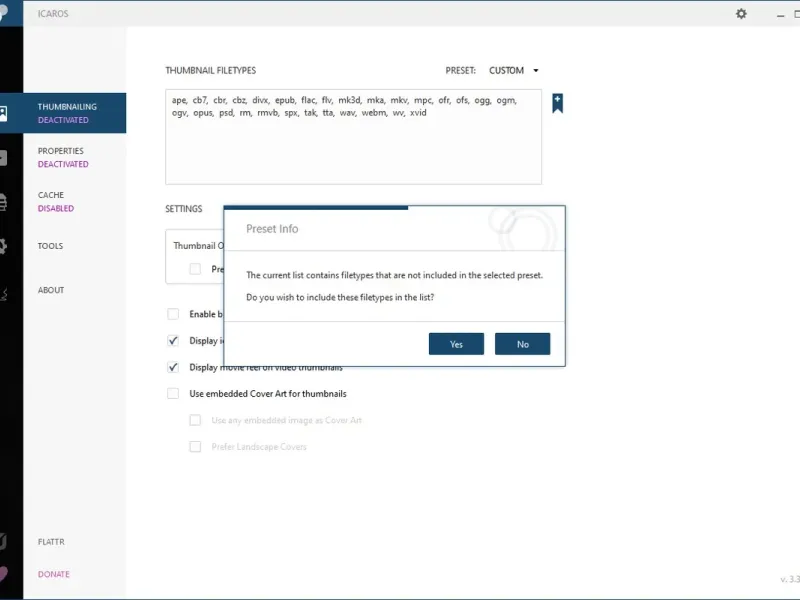Click the Flattr sidebar icon
Viewport: 800px width, 600px height.
(3, 541)
